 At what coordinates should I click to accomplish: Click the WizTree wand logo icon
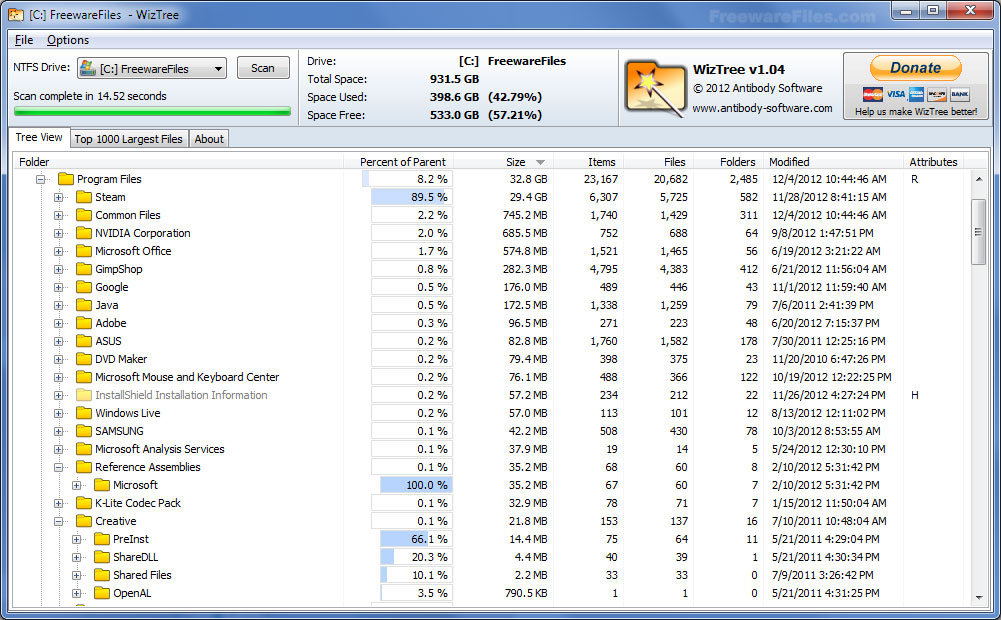pos(654,89)
